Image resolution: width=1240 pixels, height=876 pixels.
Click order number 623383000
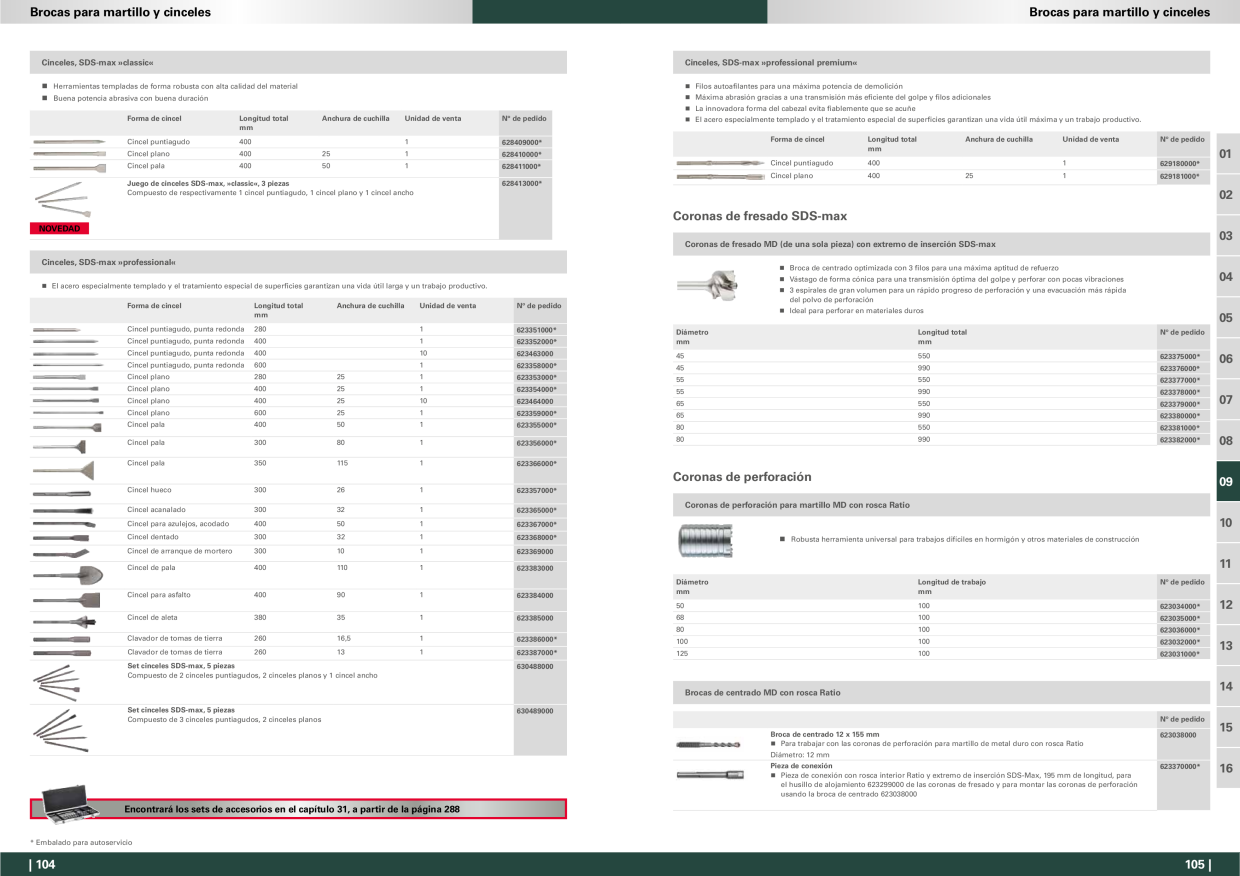535,568
